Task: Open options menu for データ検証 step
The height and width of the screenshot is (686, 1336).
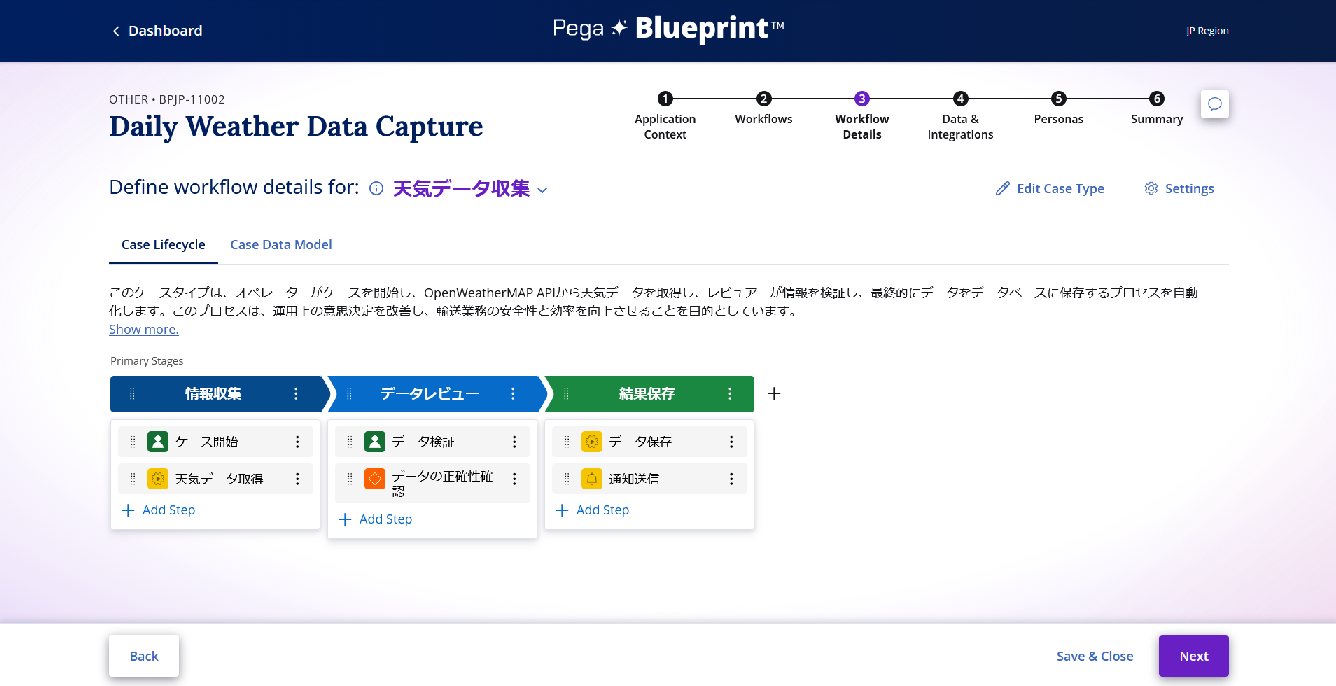Action: (514, 441)
